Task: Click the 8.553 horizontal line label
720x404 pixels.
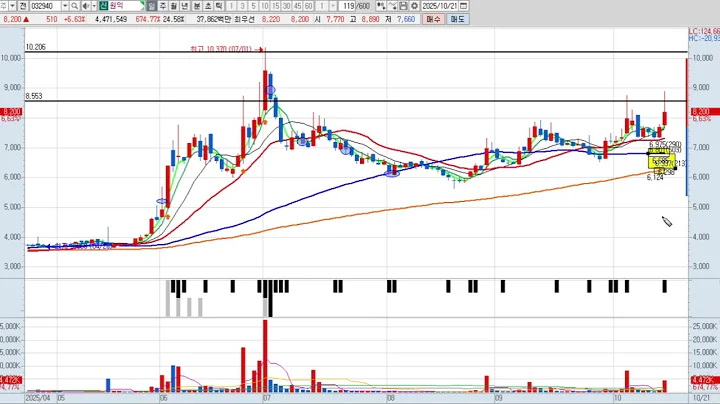Action: click(34, 96)
